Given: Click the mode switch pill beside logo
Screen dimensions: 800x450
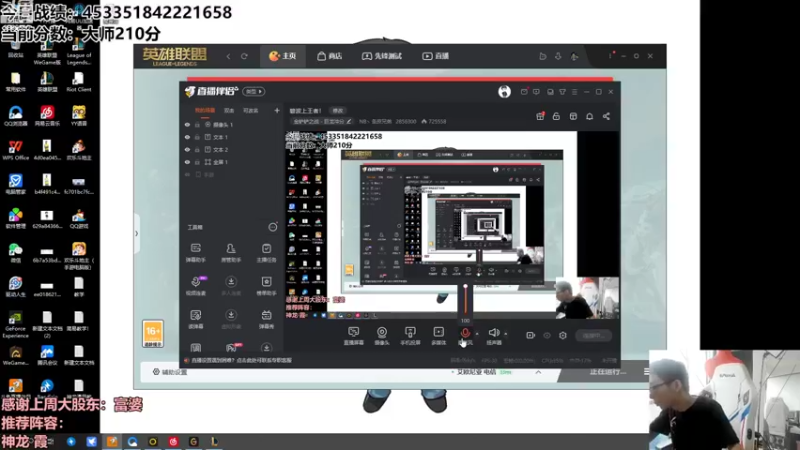Looking at the screenshot, I should 254,91.
